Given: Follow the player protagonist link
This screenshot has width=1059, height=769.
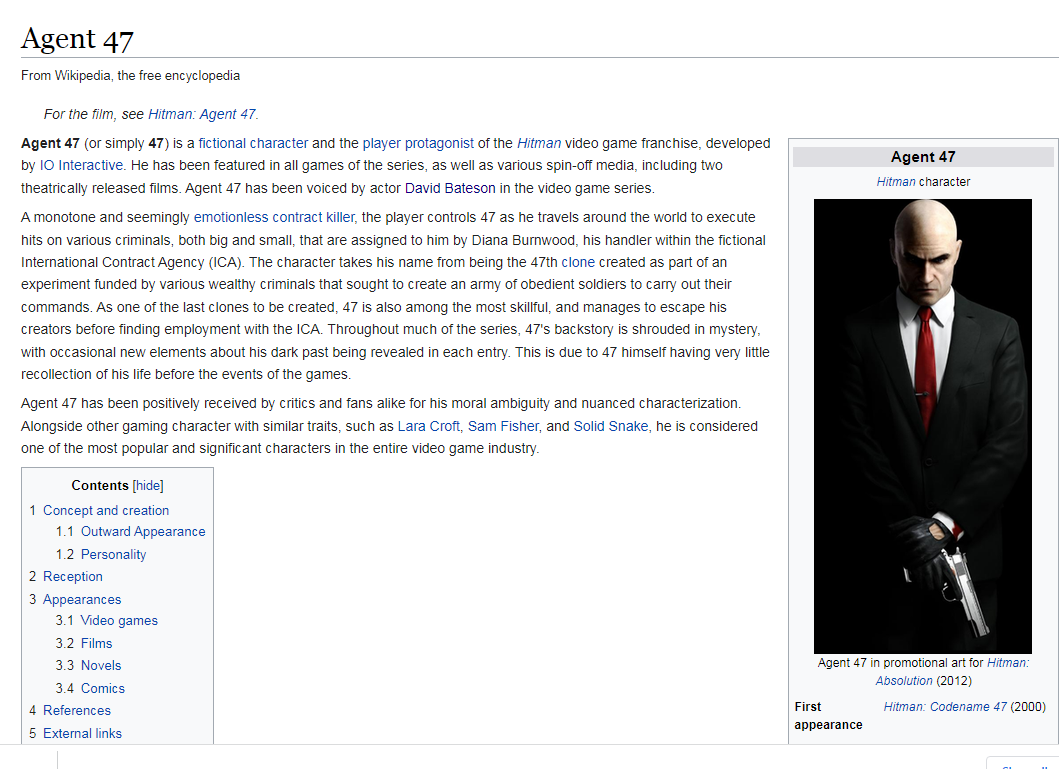Looking at the screenshot, I should [418, 143].
